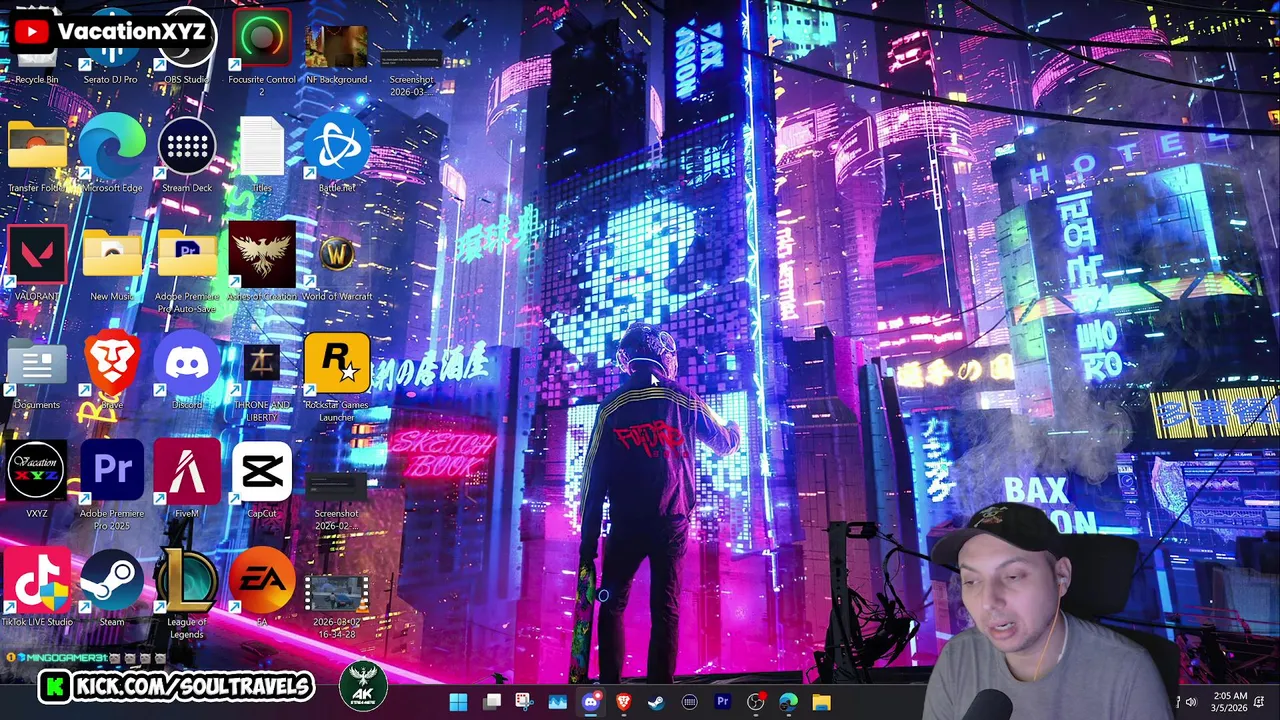
Task: Open the 2:05 AM clock and calendar
Action: pyautogui.click(x=1230, y=702)
